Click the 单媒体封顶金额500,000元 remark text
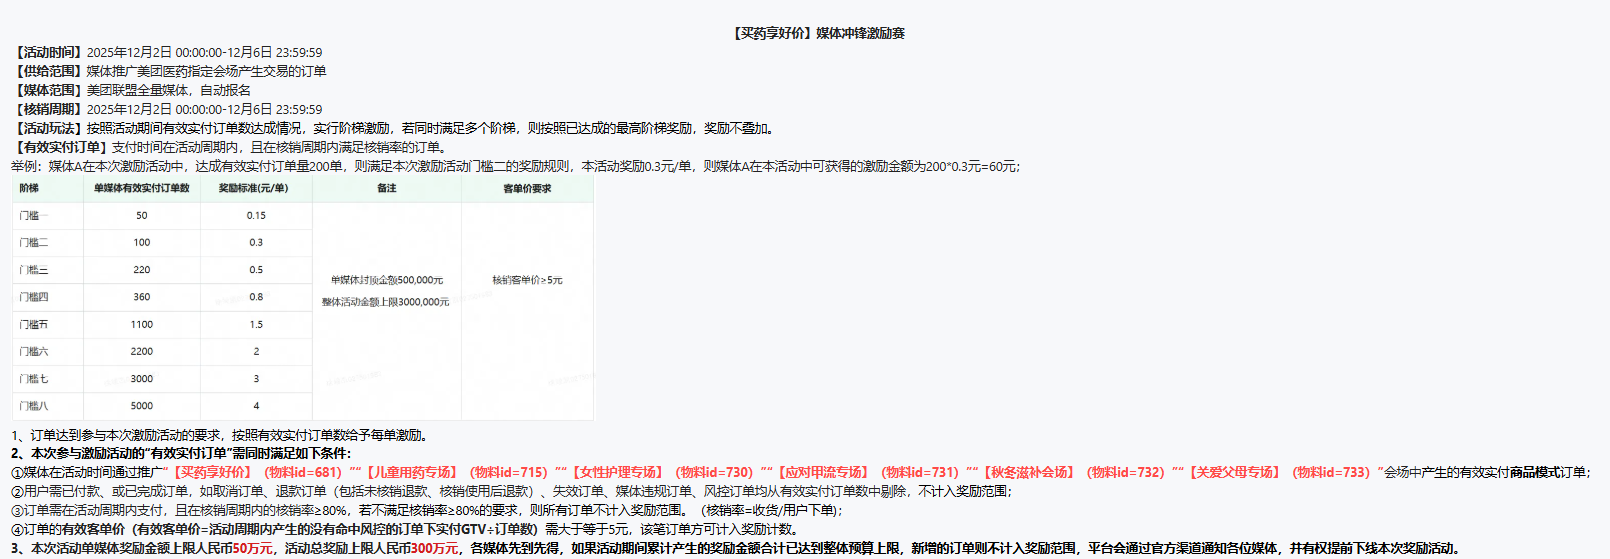Viewport: 1610px width, 559px height. point(386,280)
